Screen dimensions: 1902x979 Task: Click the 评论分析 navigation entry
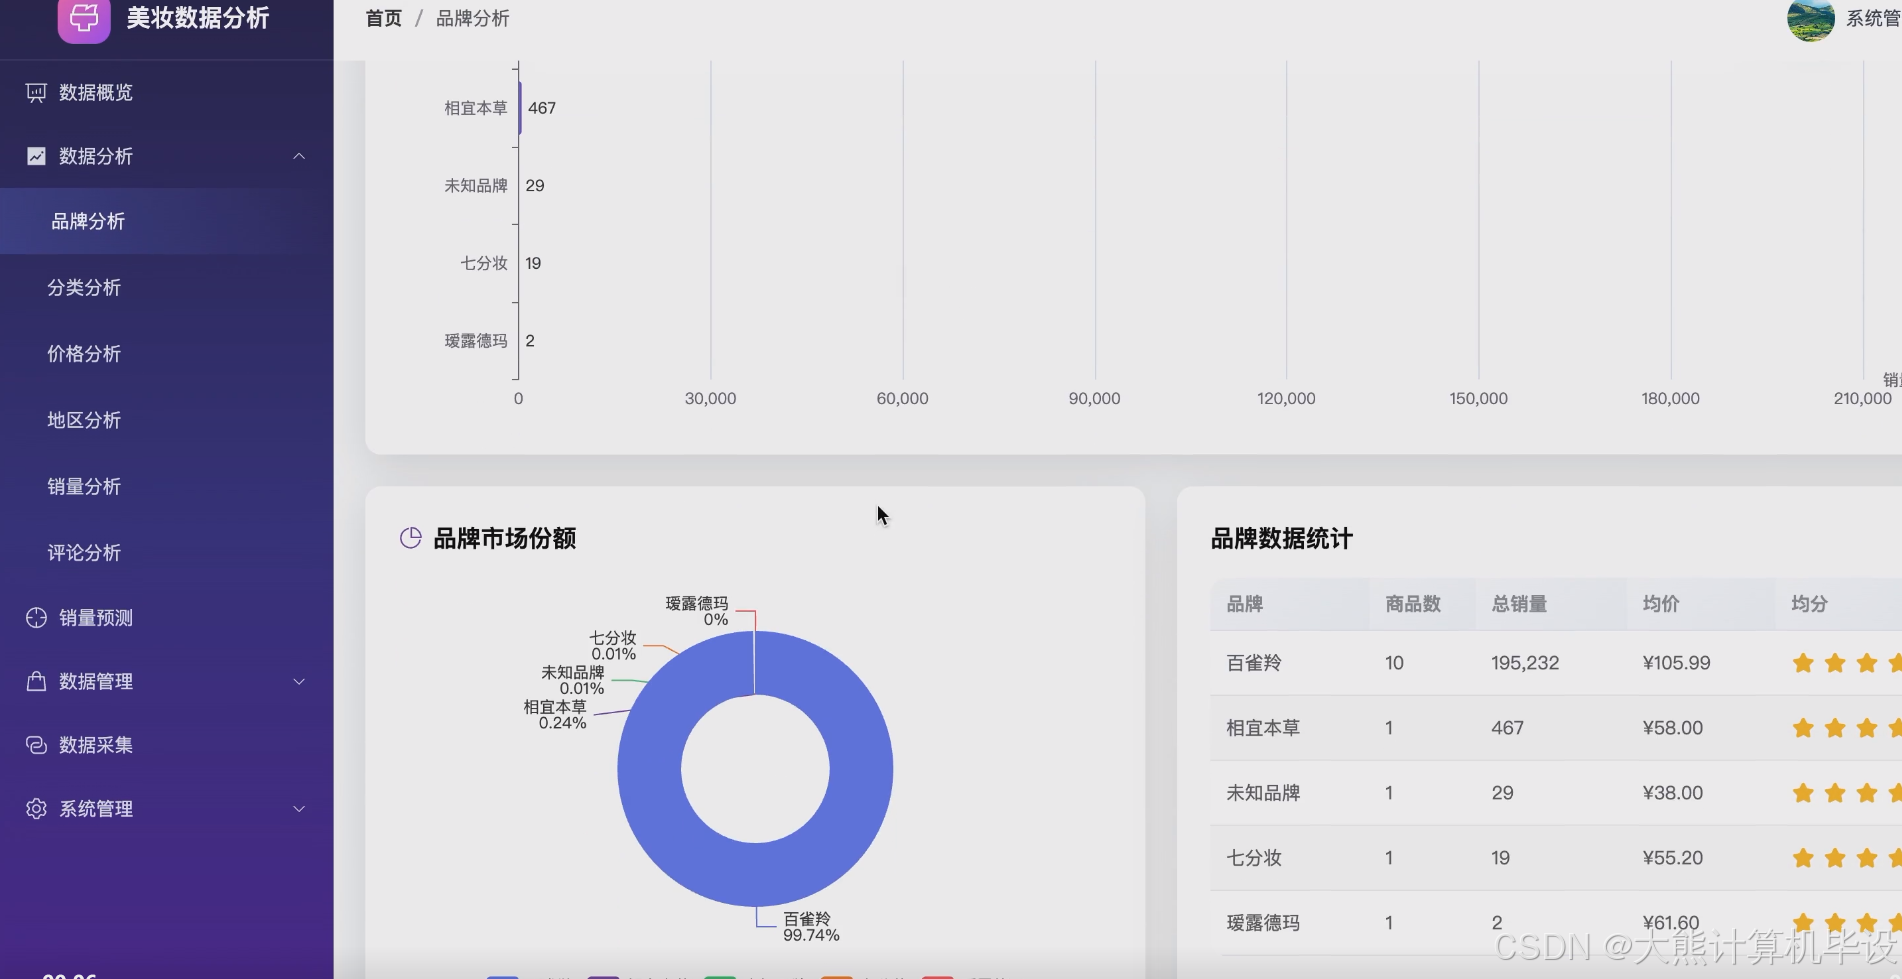click(84, 552)
